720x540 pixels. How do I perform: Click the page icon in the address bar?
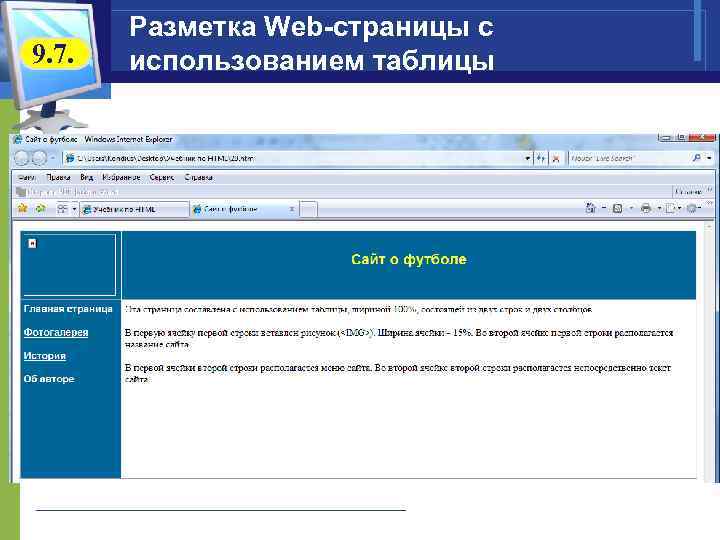point(70,158)
